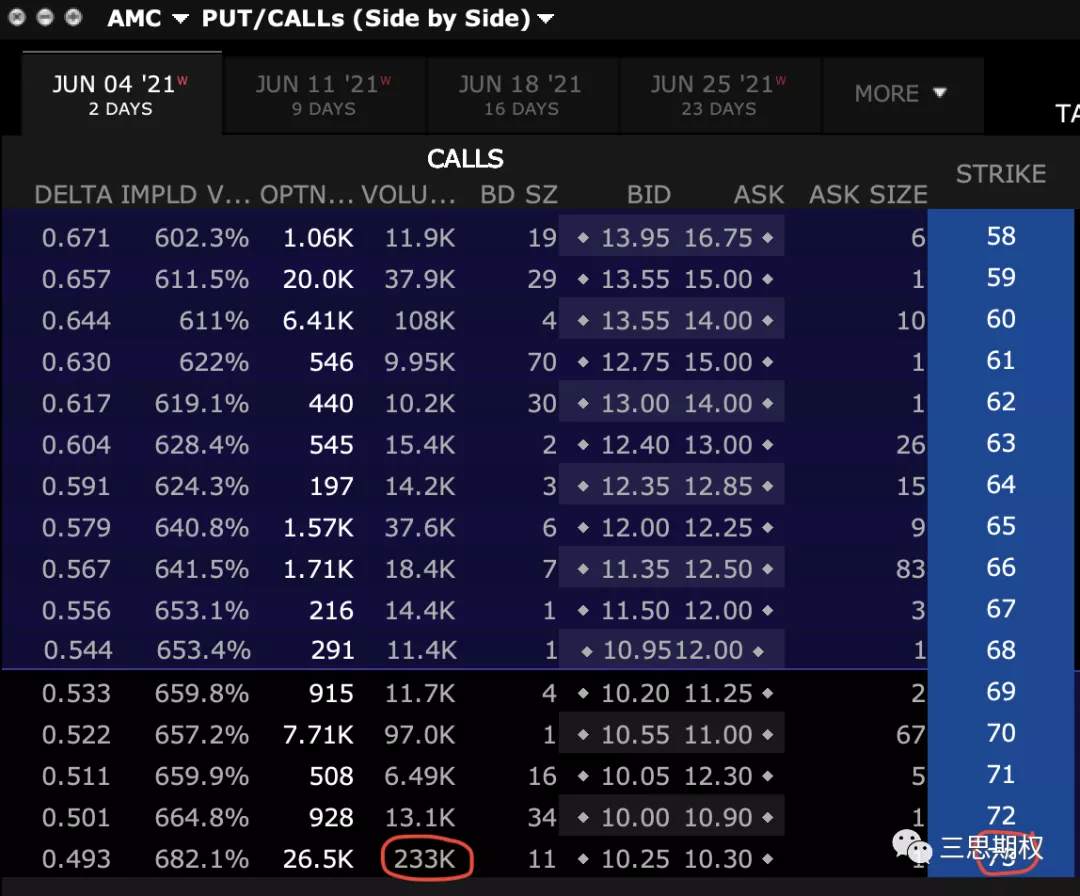
Task: Click the IMPLD V... column header
Action: (x=186, y=194)
